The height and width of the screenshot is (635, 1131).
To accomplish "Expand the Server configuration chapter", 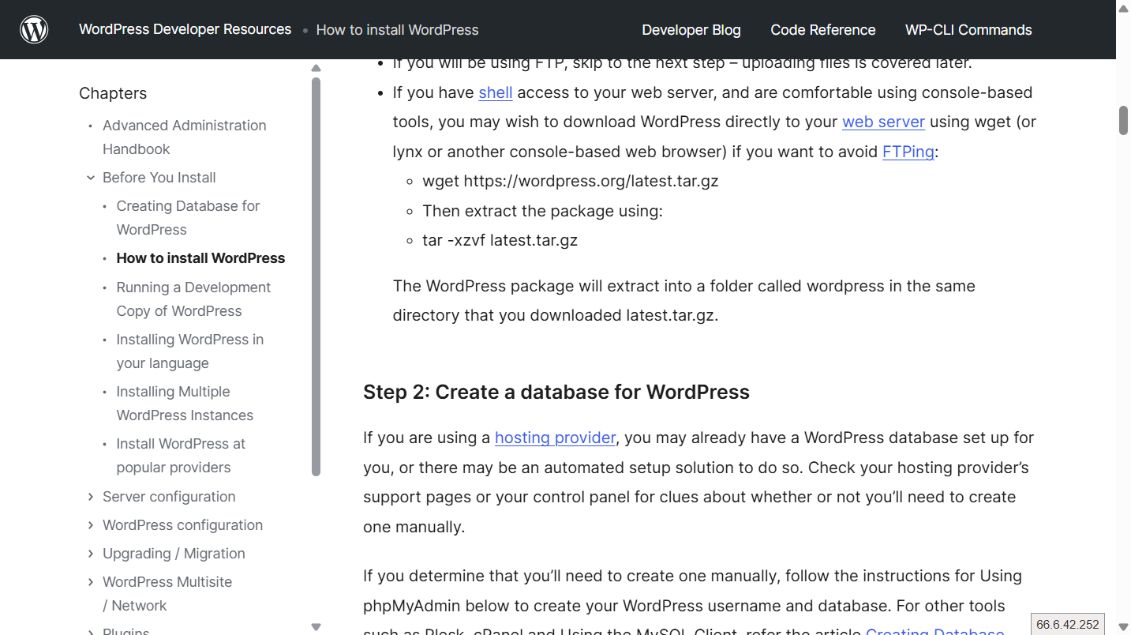I will [x=90, y=496].
